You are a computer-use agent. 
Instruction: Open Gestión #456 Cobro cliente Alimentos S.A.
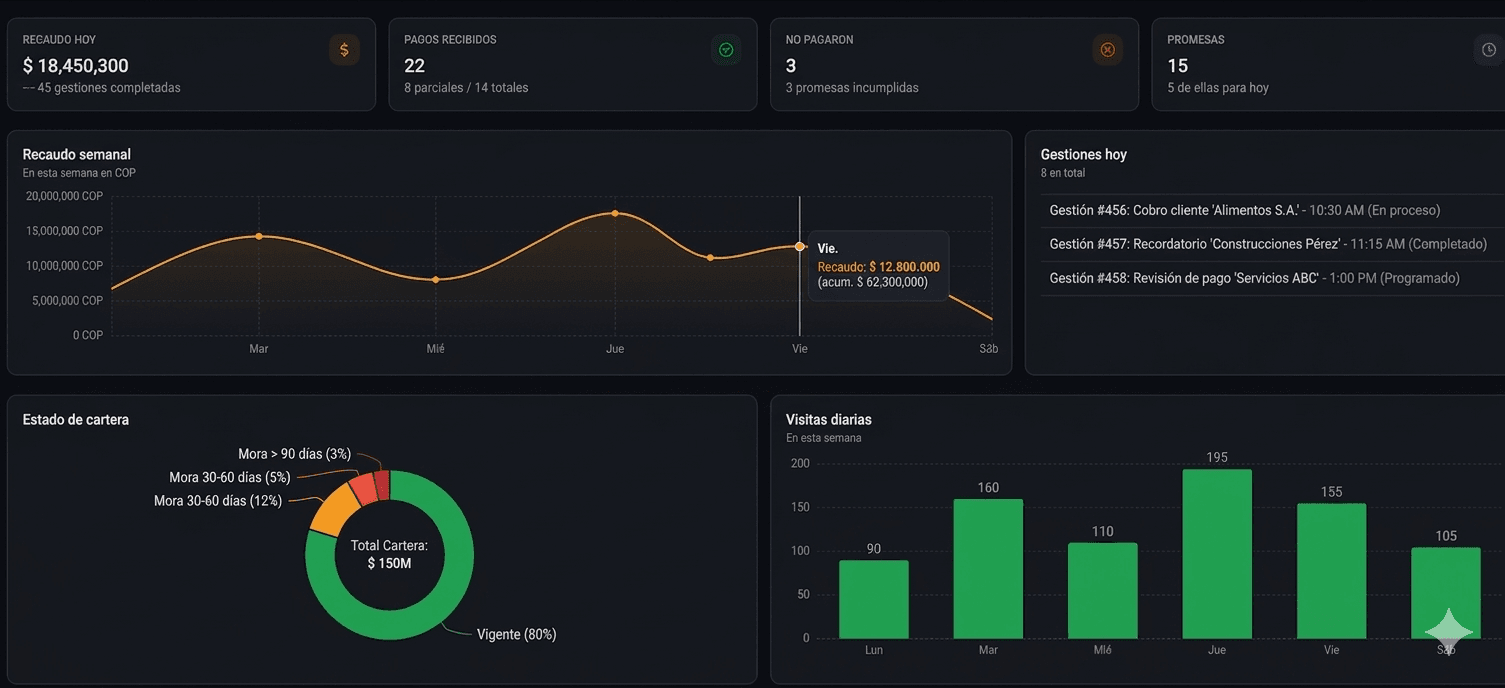coord(1244,210)
